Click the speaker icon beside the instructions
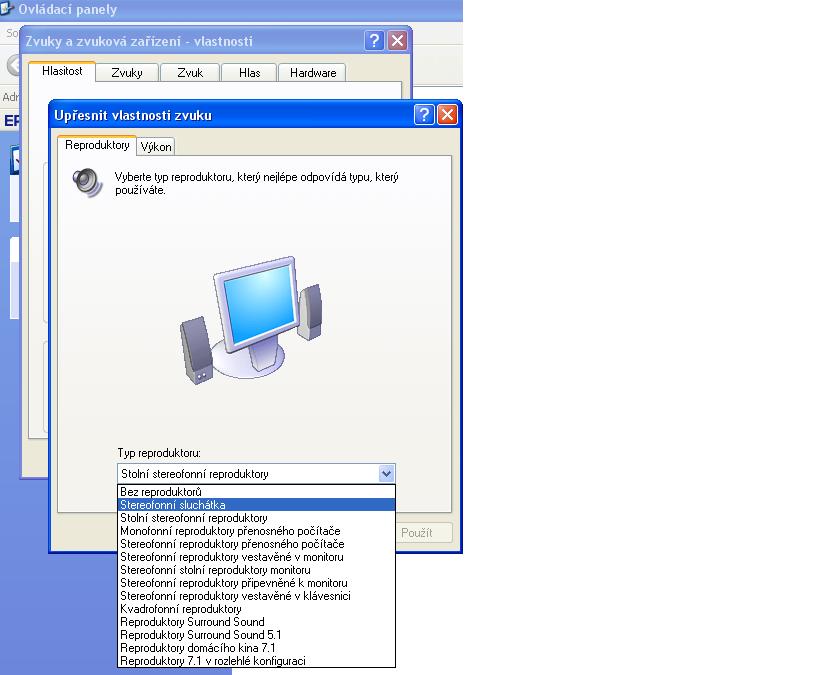The width and height of the screenshot is (840, 675). (87, 183)
